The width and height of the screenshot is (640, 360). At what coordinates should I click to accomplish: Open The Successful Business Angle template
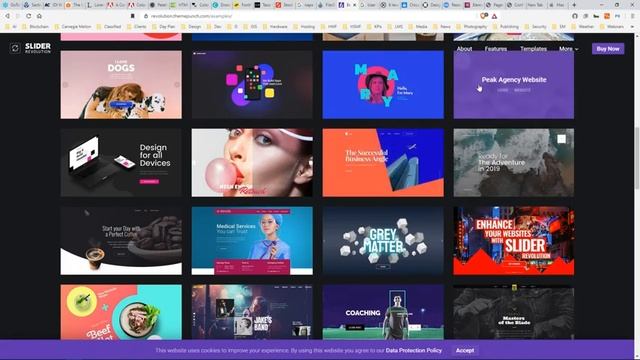(383, 162)
